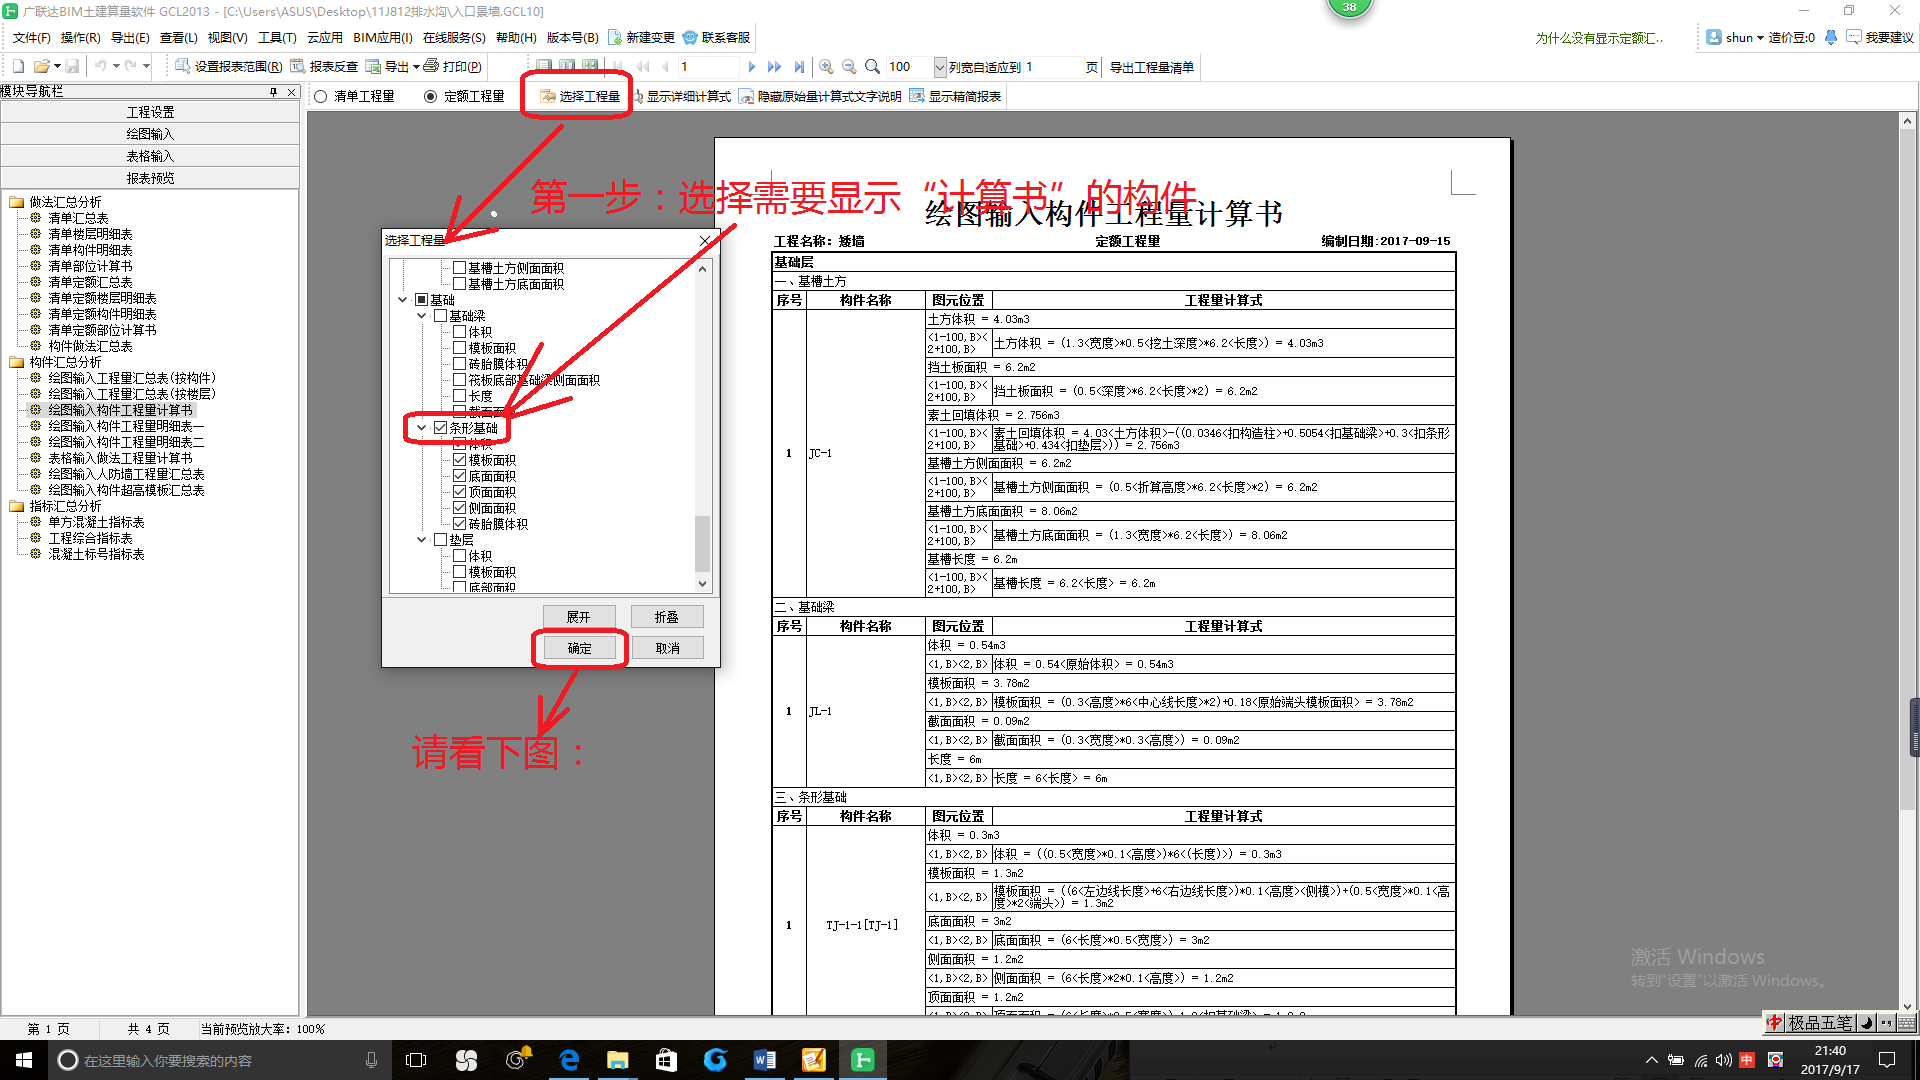Select 清单工程量 radio button
Screen dimensions: 1920x1080
(321, 97)
